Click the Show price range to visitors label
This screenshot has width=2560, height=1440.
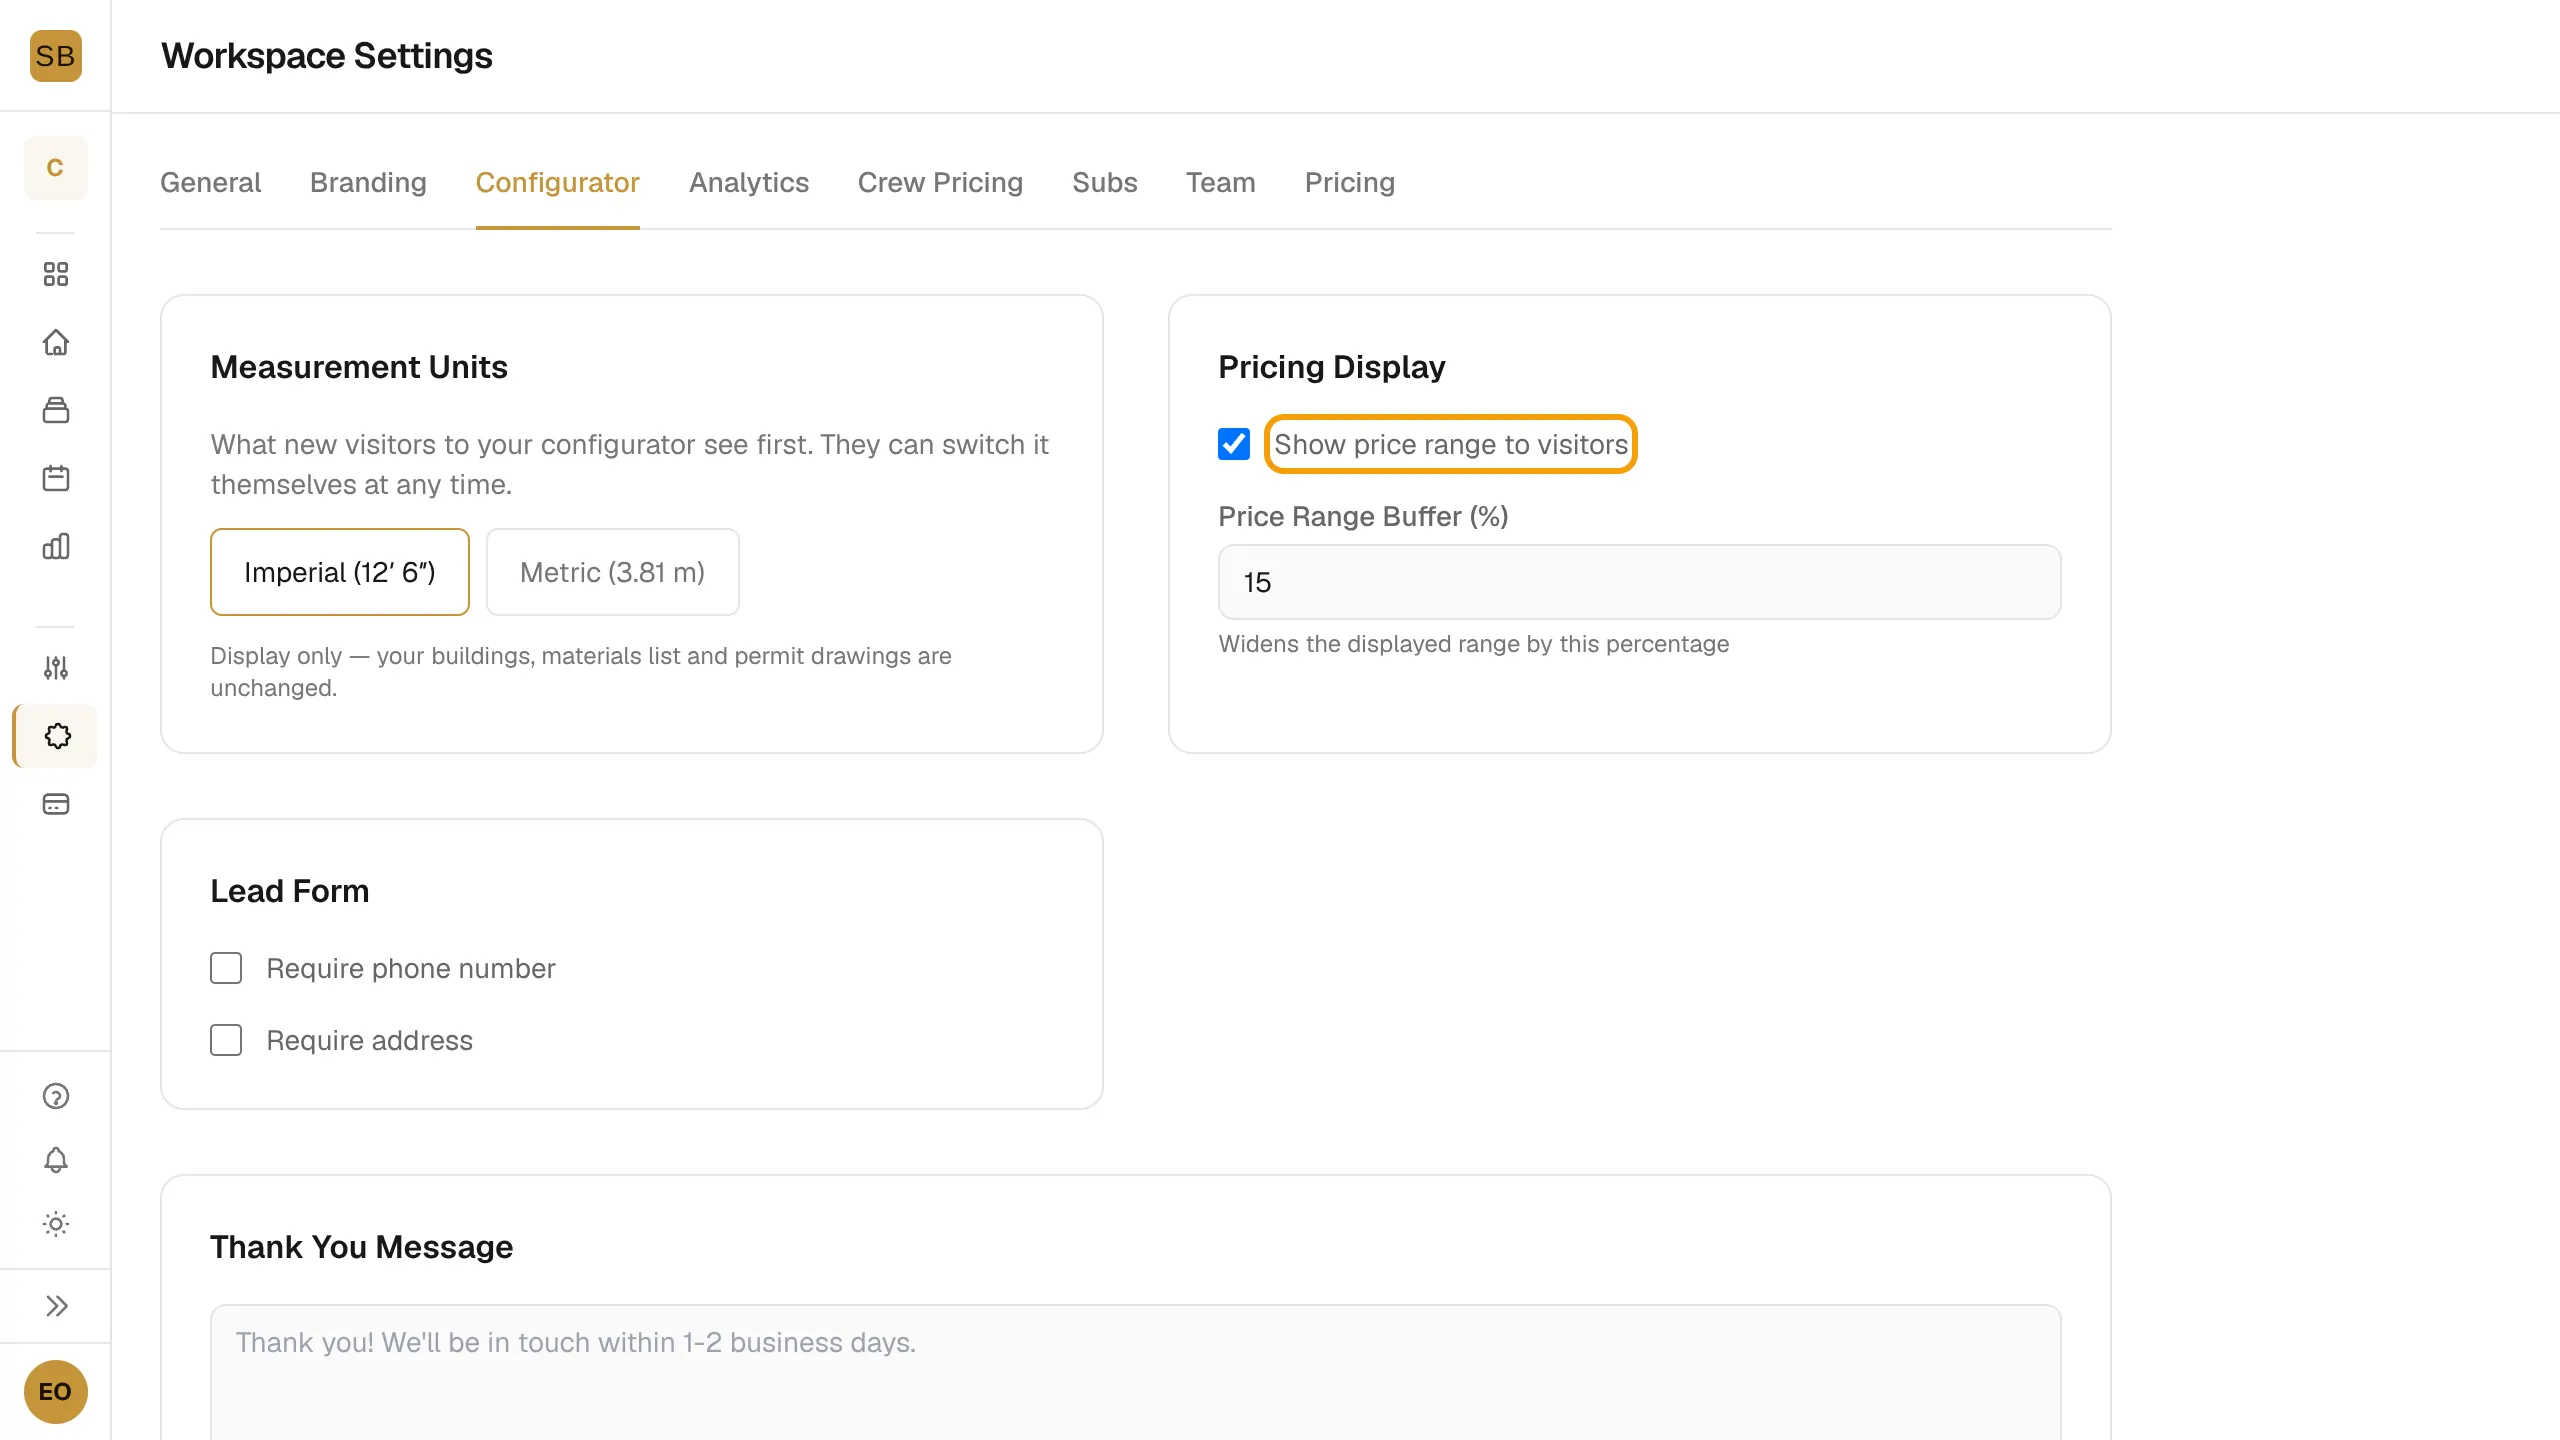pos(1450,444)
